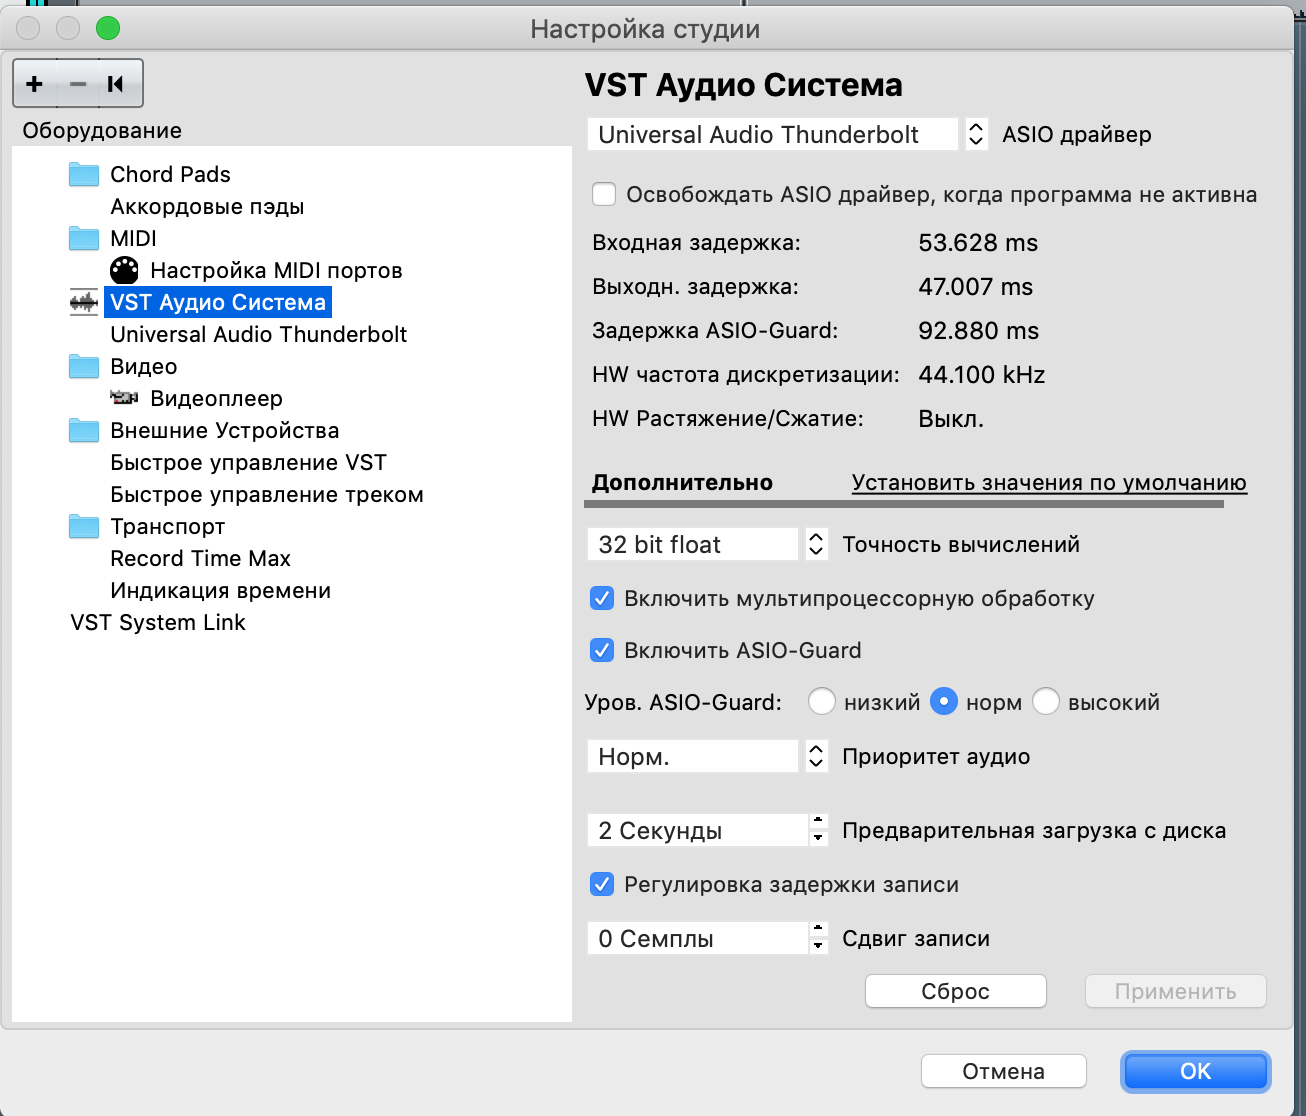
Task: Open the Приоритет аудио dropdown
Action: (x=816, y=756)
